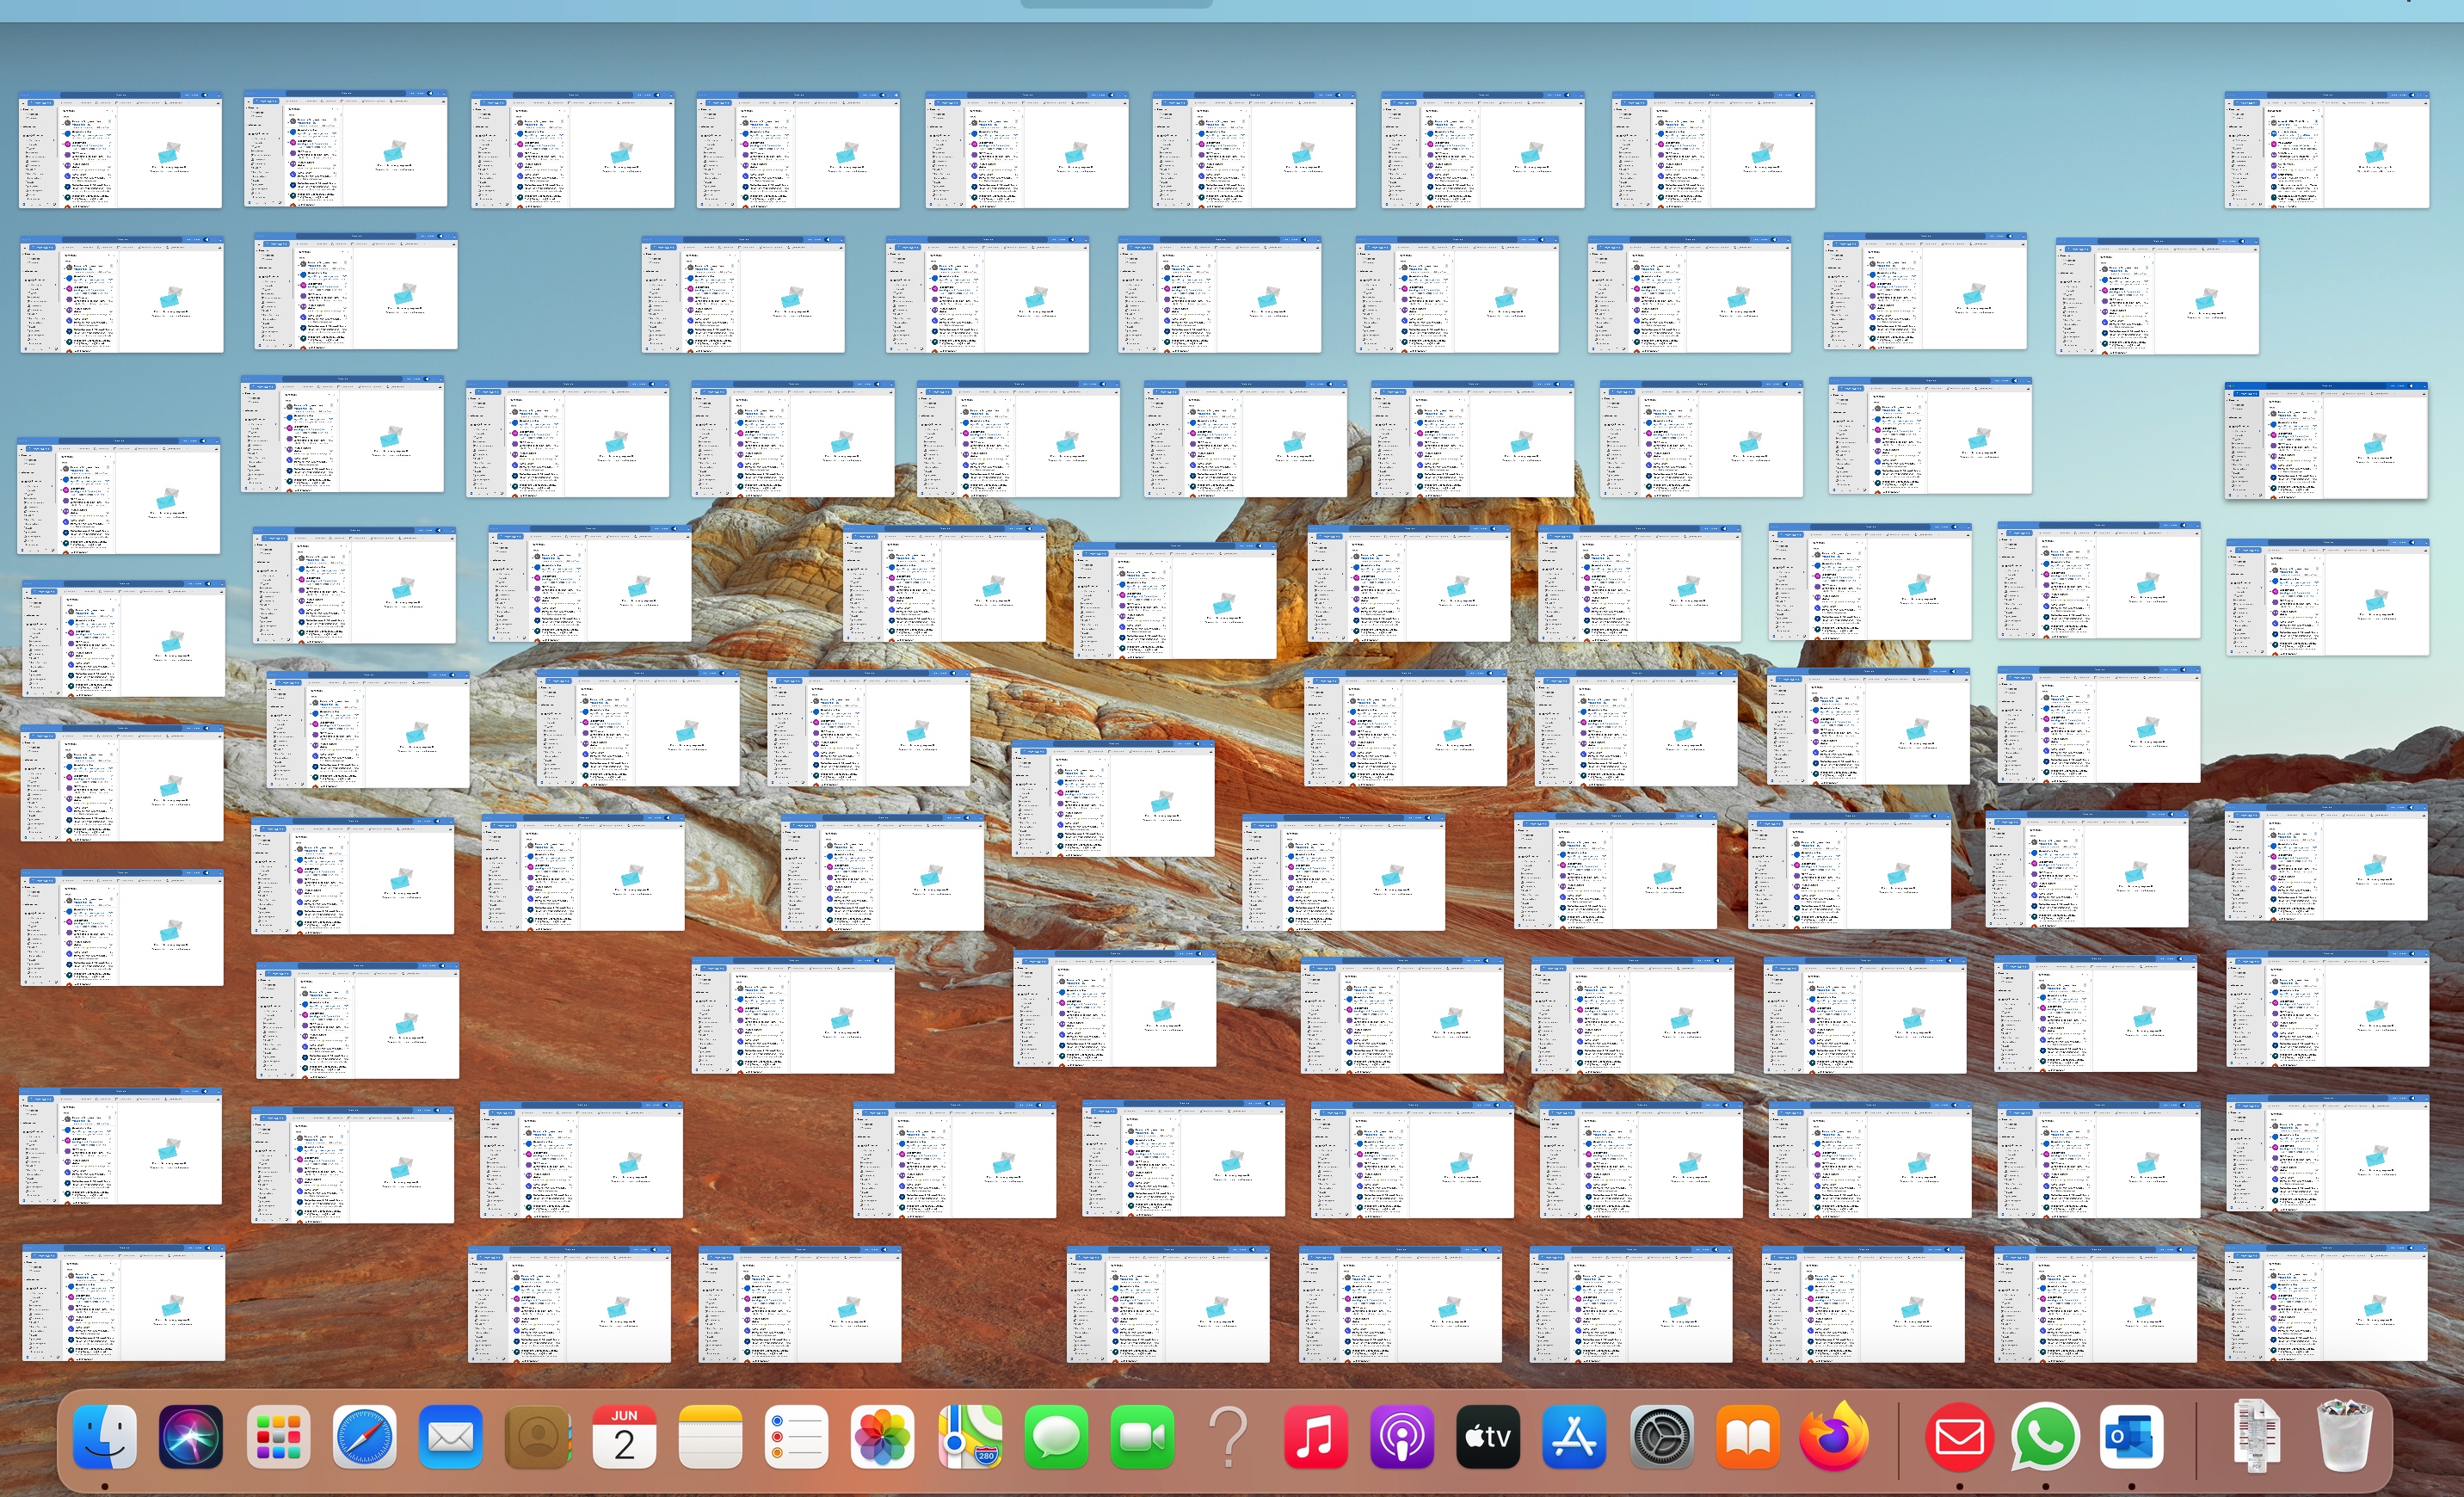The image size is (2464, 1497).
Task: Launch System Preferences gear icon
Action: coord(1661,1437)
